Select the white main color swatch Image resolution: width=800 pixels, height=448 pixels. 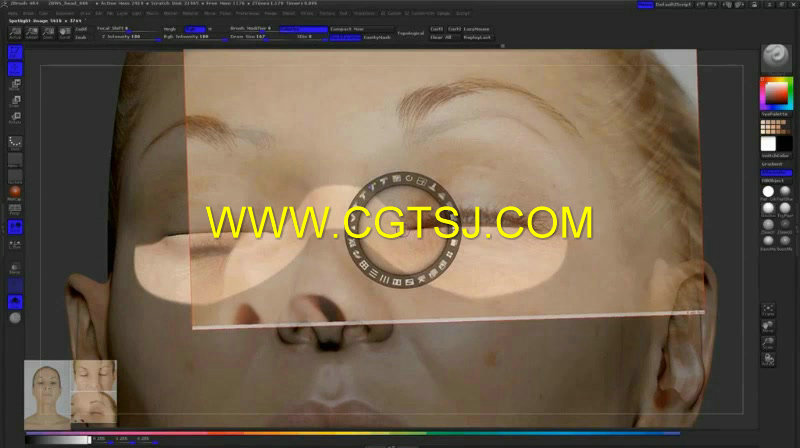click(x=768, y=144)
